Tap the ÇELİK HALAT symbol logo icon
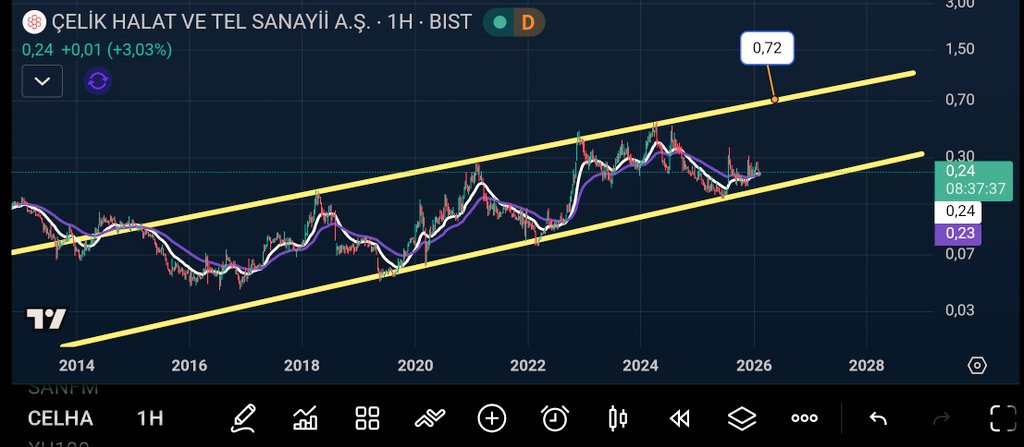This screenshot has height=447, width=1024. pos(33,22)
